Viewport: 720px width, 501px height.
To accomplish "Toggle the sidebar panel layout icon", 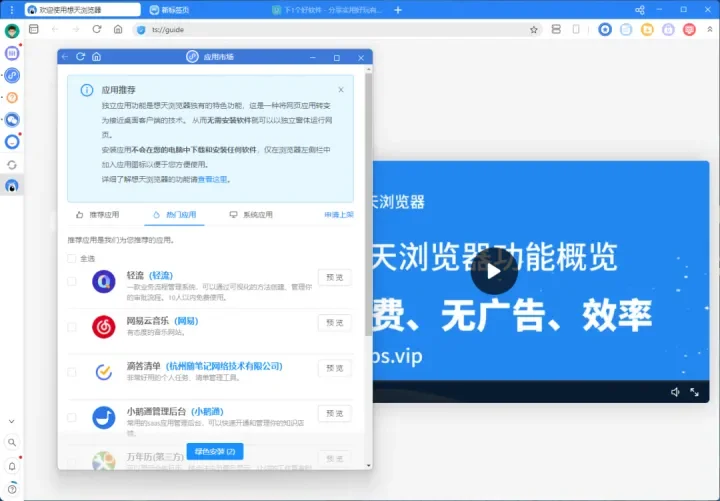I will click(x=34, y=29).
